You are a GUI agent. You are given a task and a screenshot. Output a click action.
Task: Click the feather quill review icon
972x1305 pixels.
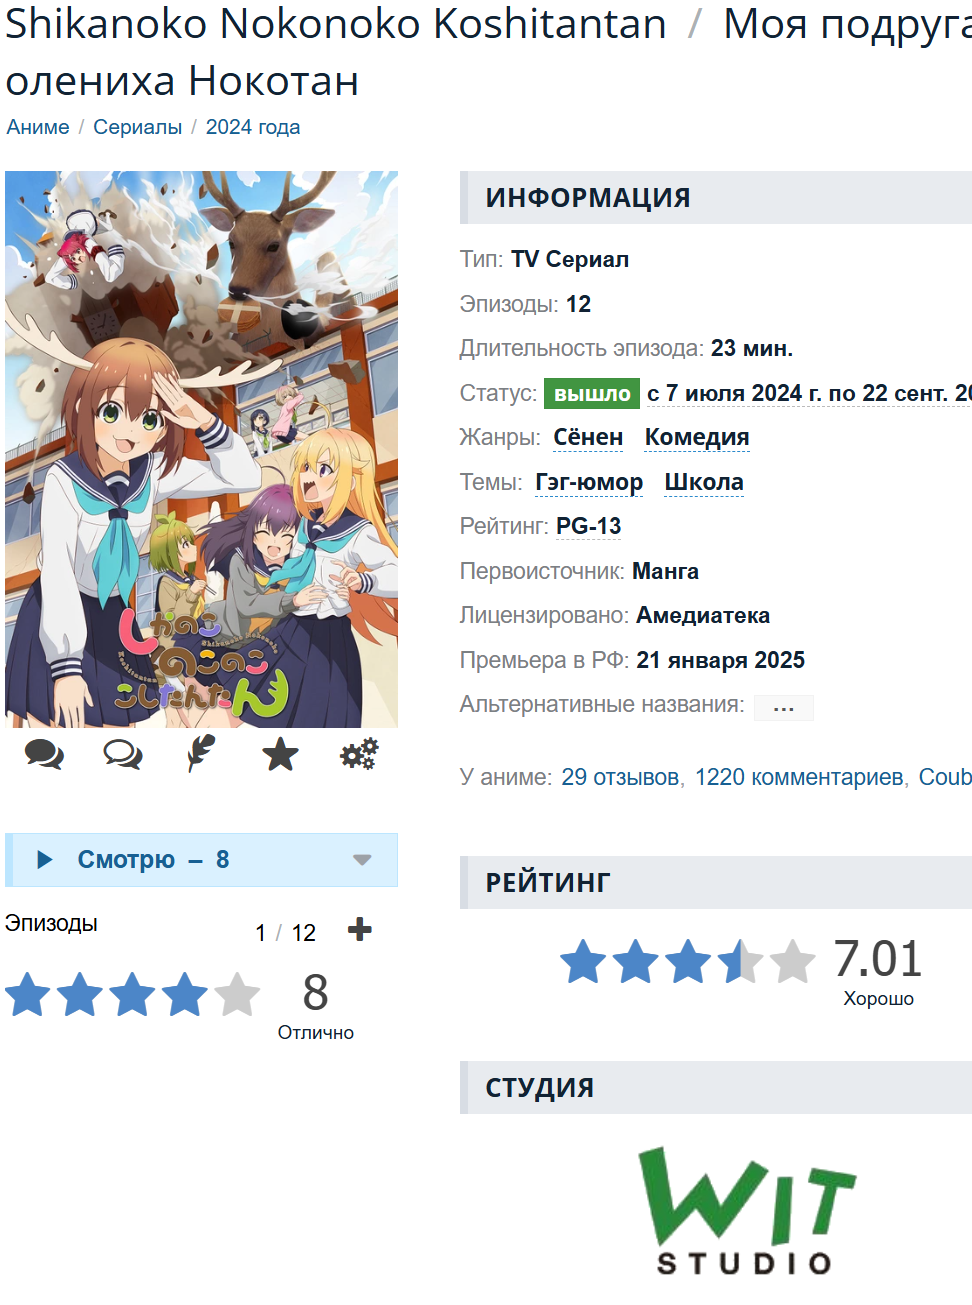[x=201, y=754]
